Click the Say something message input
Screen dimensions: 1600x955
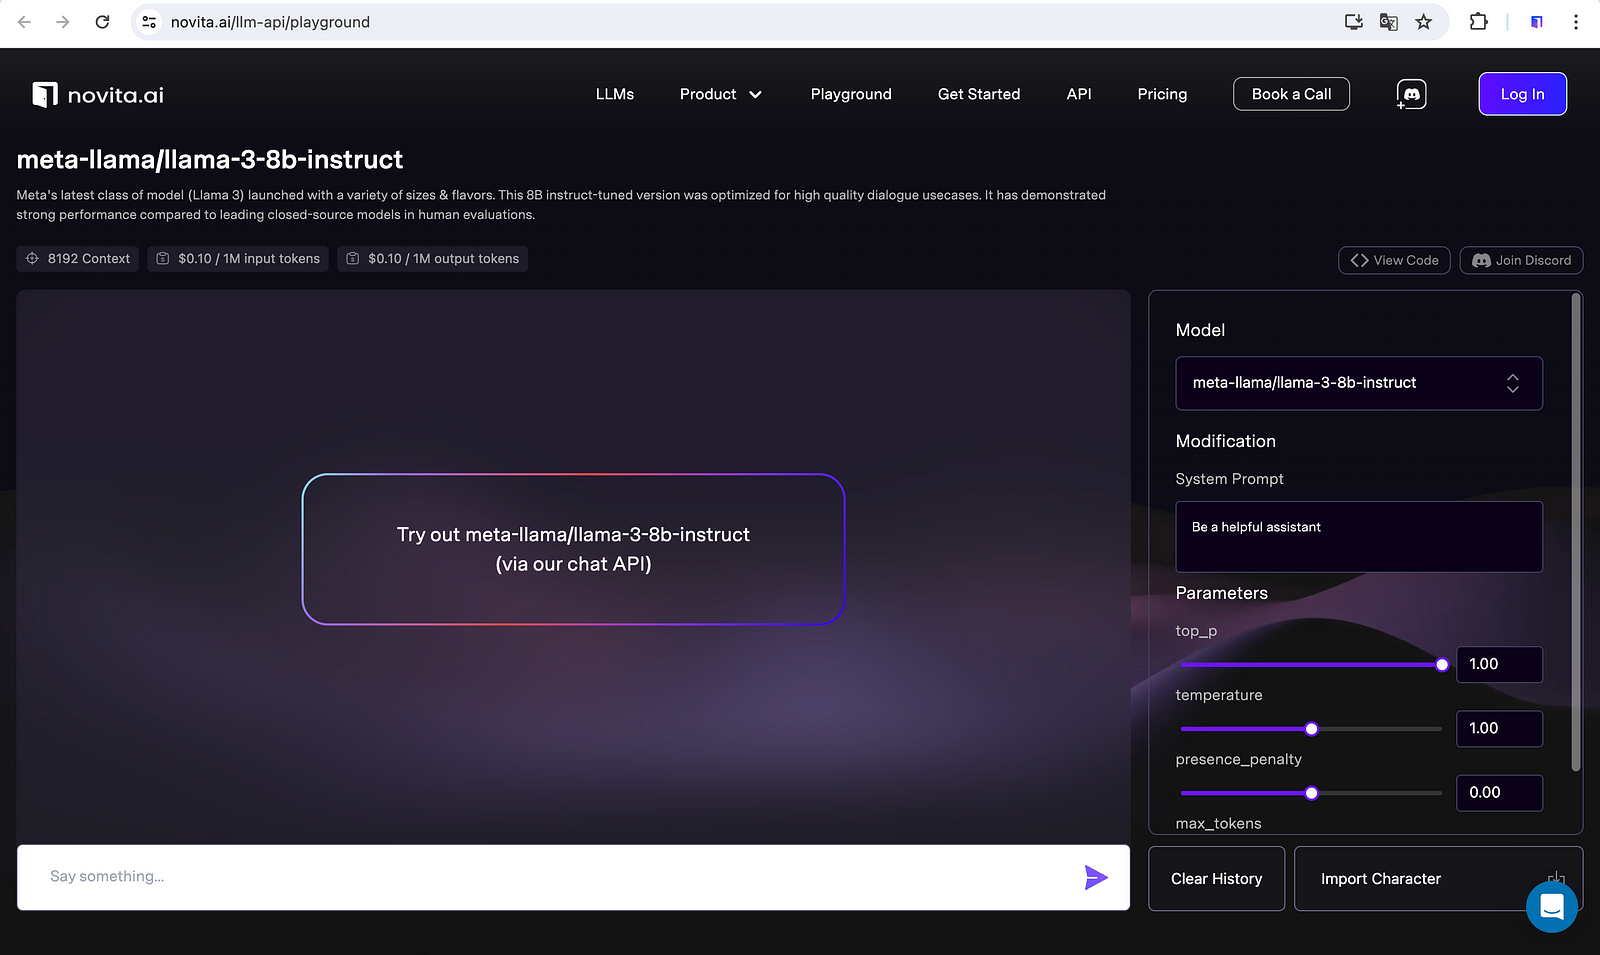pos(573,877)
